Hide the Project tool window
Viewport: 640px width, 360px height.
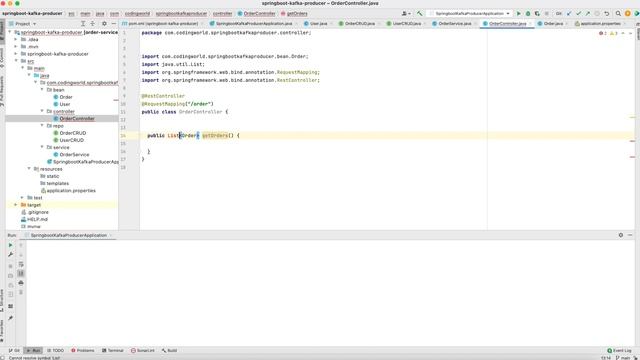[113, 24]
